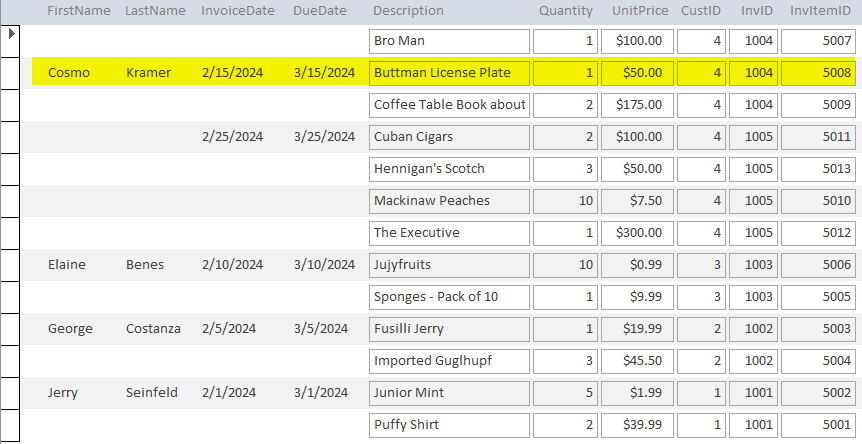Click the Cuban Cigars description field
Viewport: 862px width, 444px height.
(449, 137)
